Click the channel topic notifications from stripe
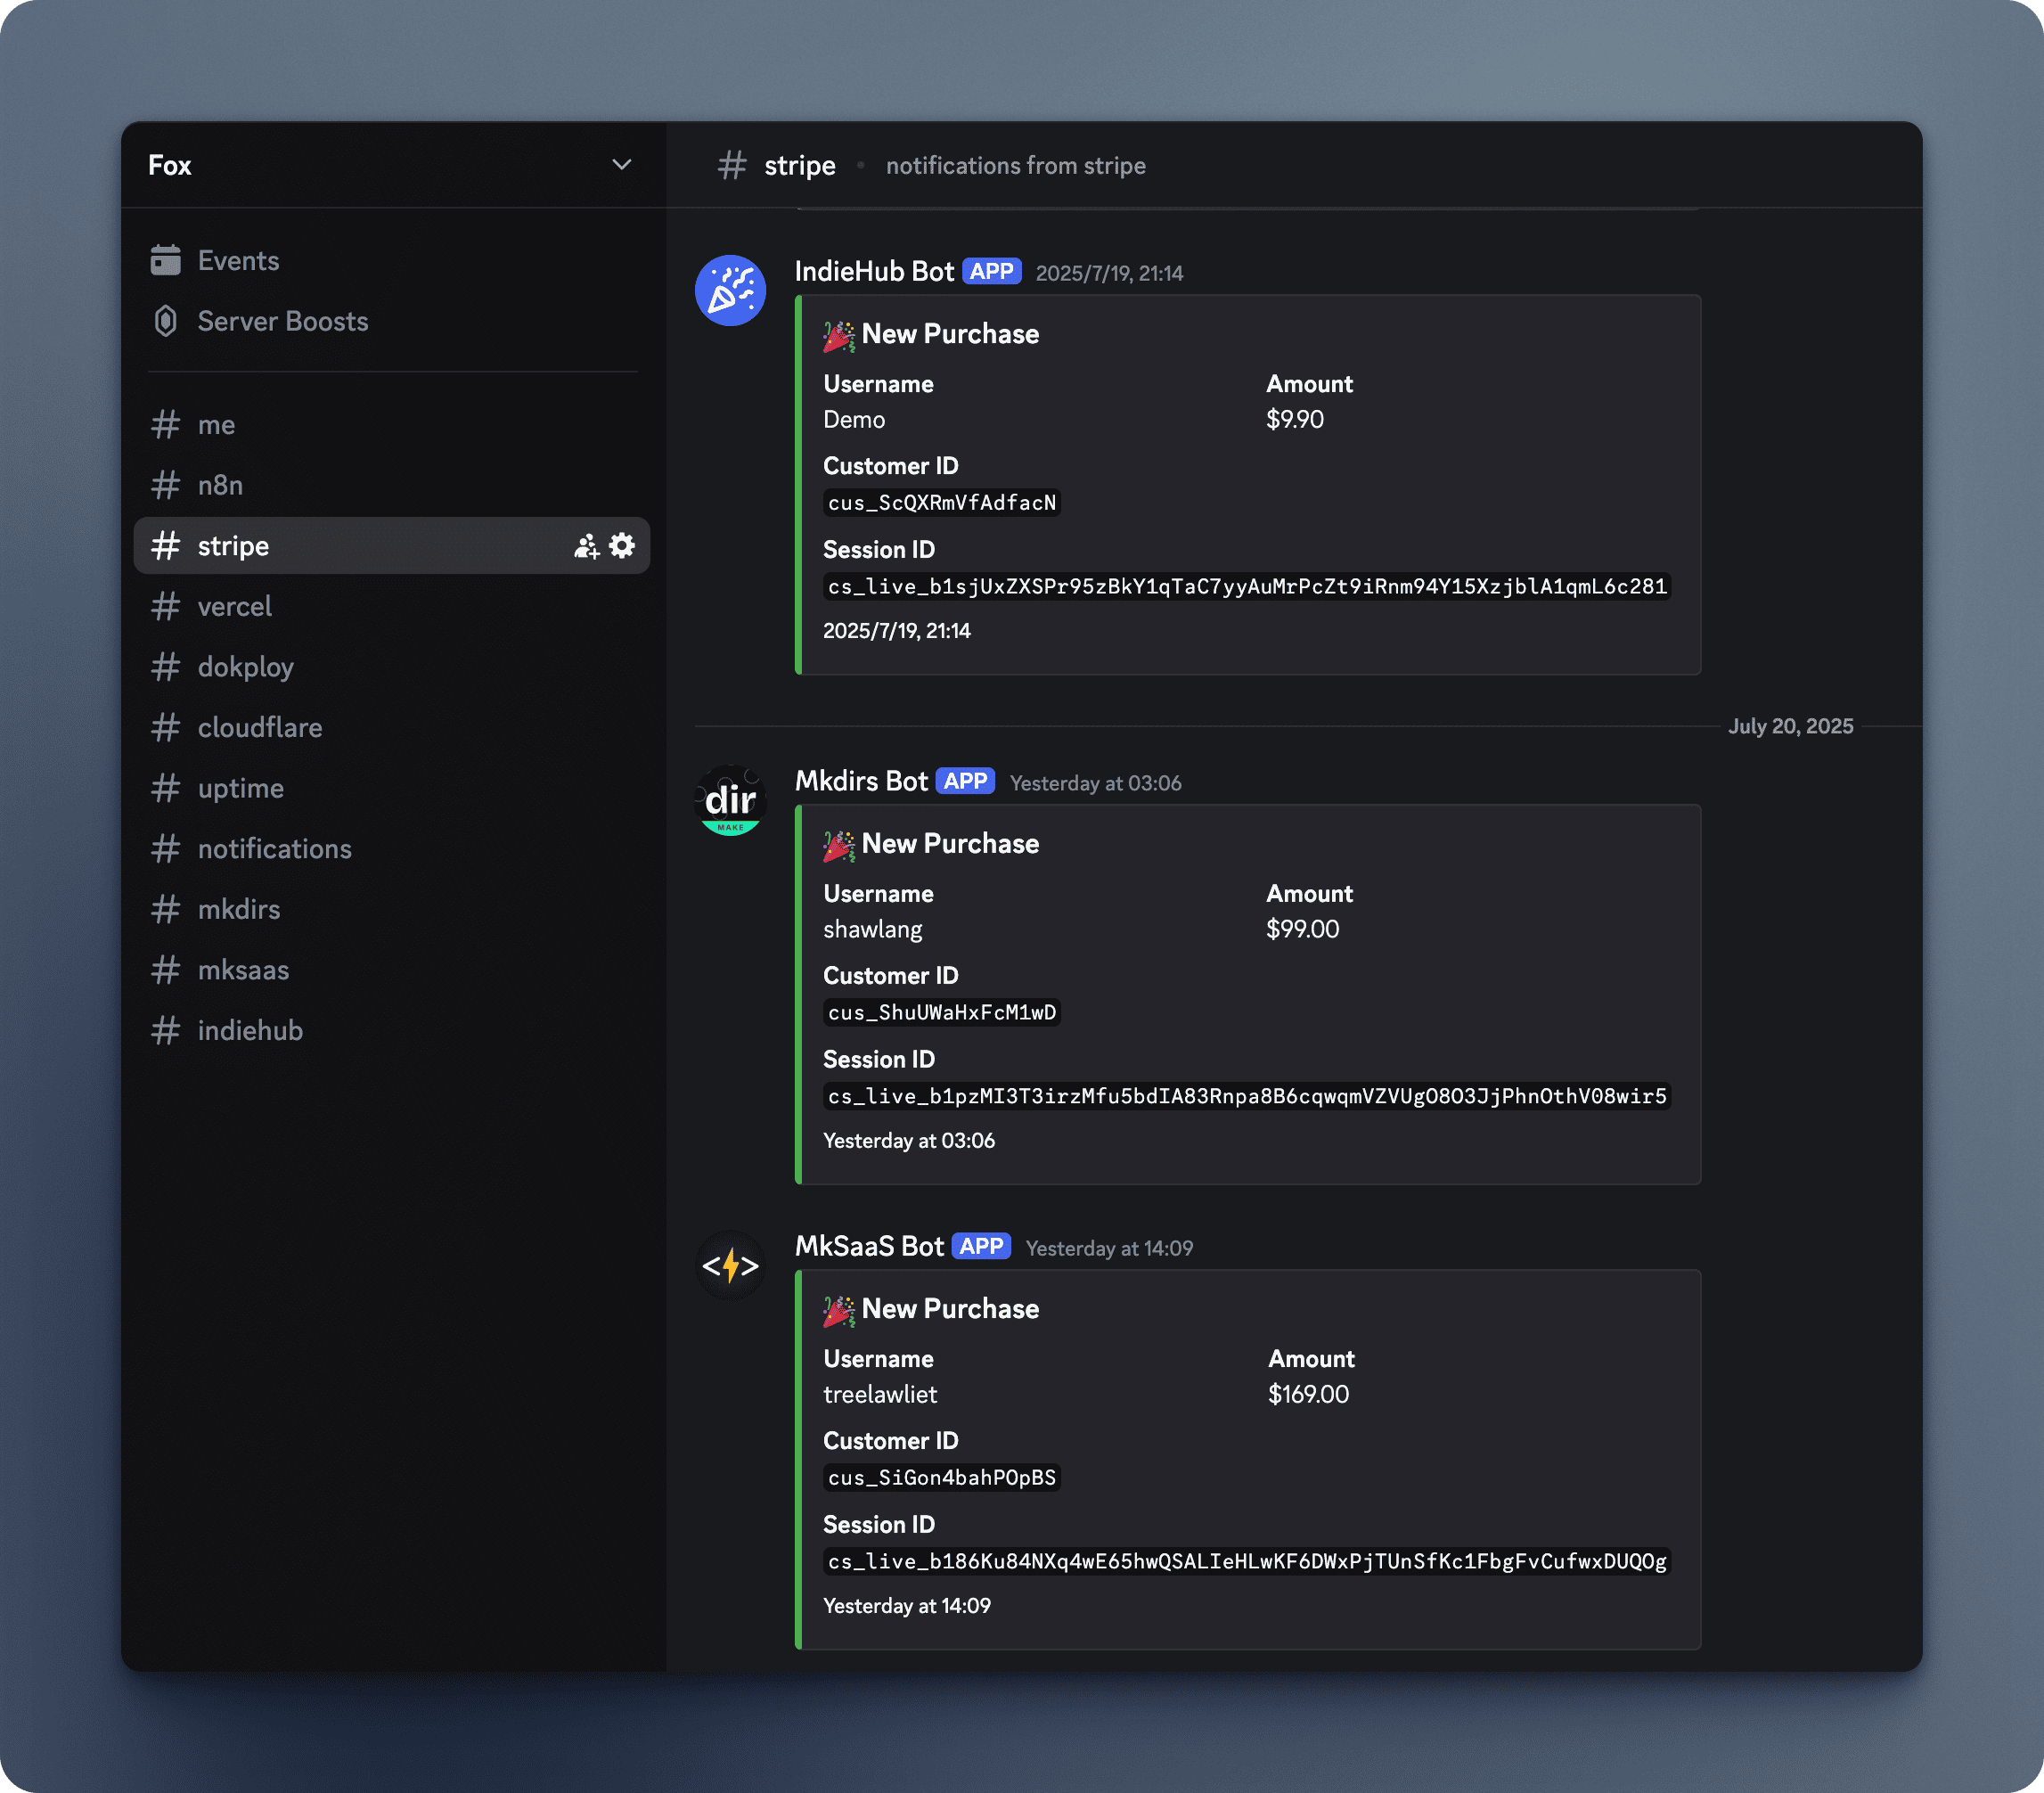 (1016, 165)
